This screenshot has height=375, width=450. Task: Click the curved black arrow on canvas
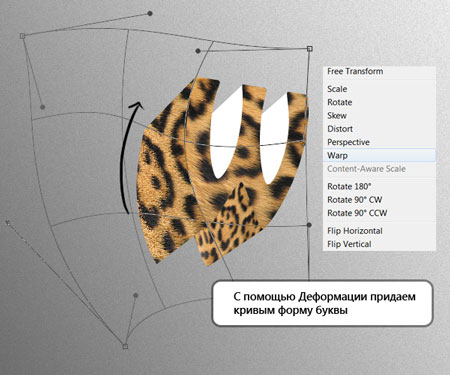pos(129,157)
